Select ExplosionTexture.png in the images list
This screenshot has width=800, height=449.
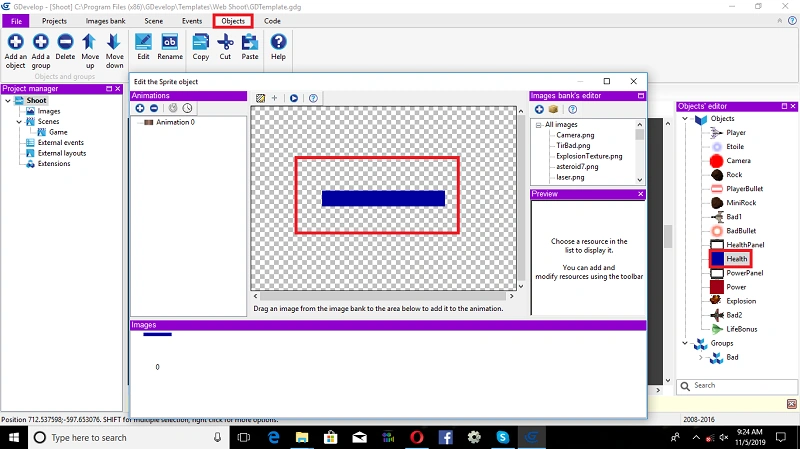(x=589, y=156)
